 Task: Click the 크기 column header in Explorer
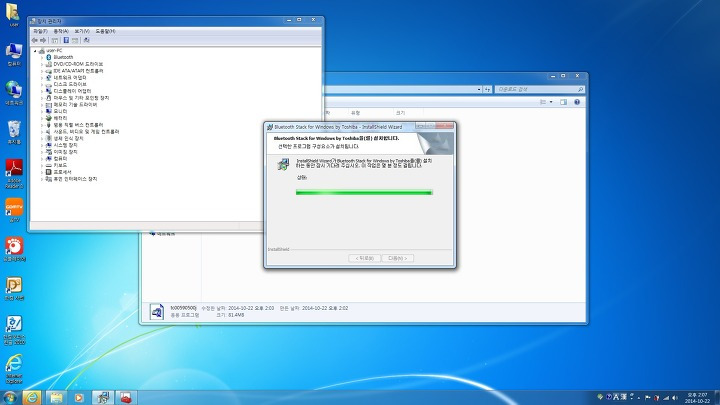400,113
